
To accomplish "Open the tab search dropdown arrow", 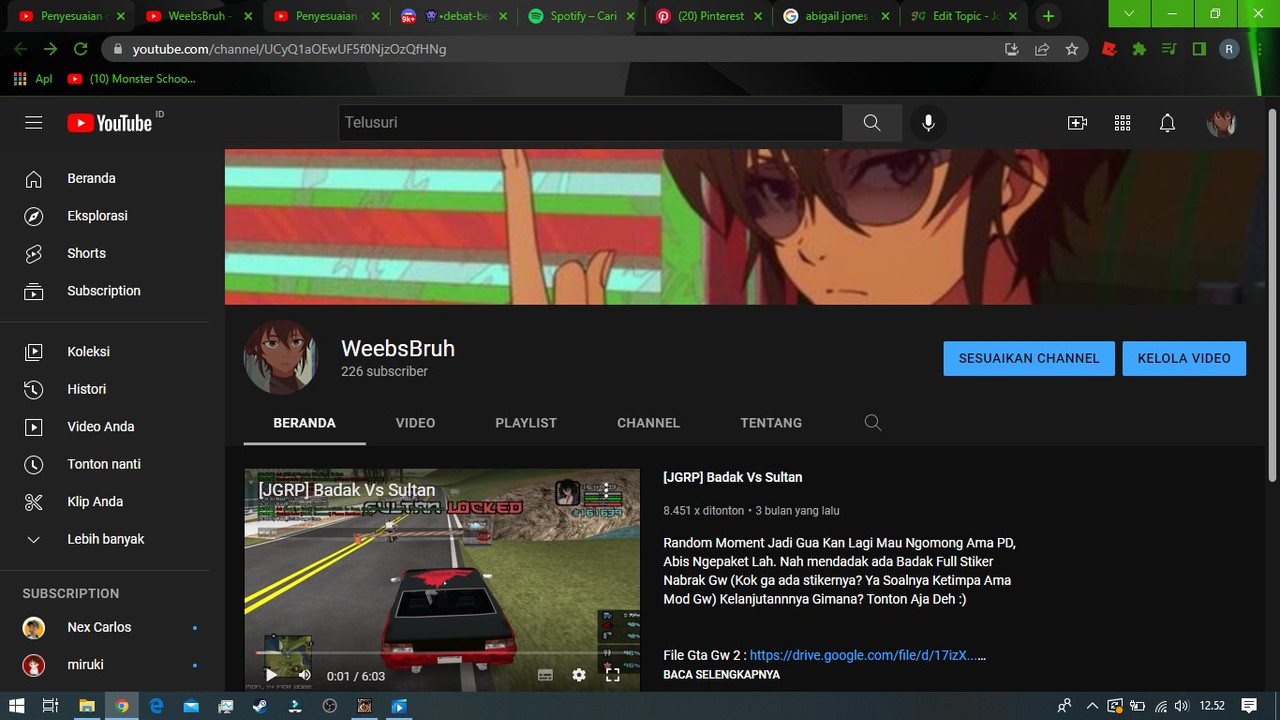I will (x=1130, y=13).
